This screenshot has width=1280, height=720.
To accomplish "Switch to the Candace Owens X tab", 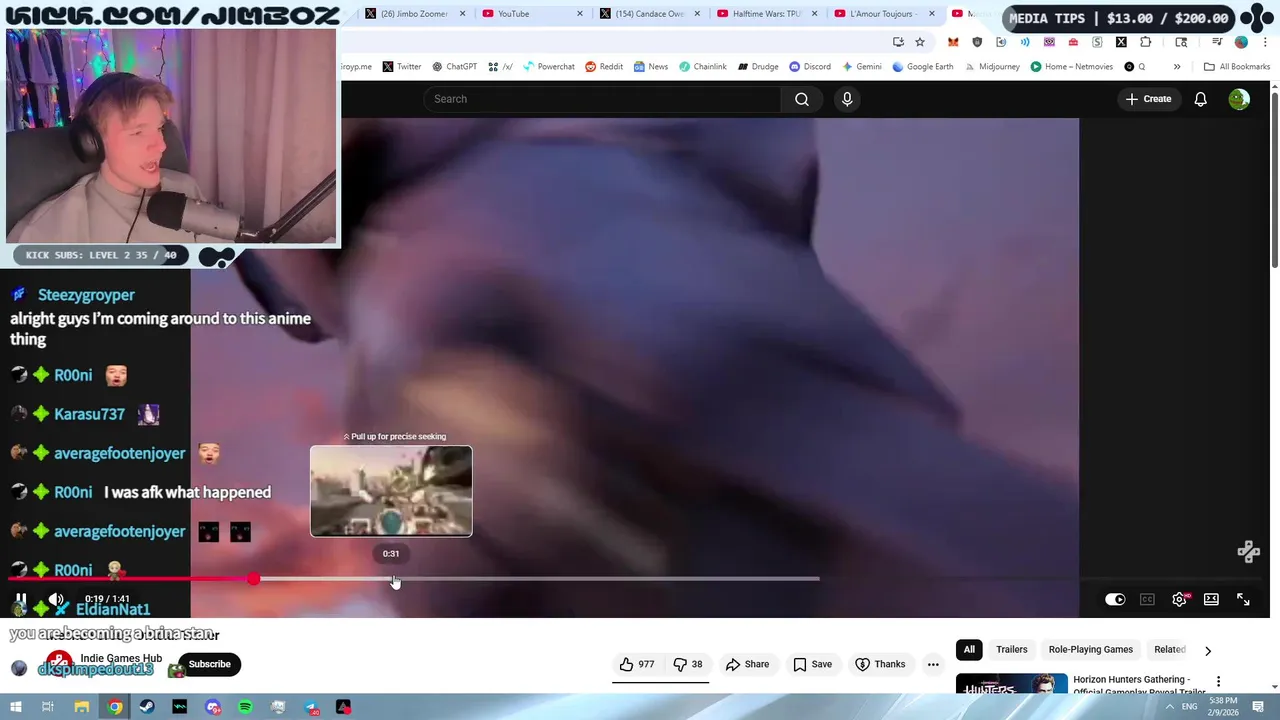I will 648,14.
